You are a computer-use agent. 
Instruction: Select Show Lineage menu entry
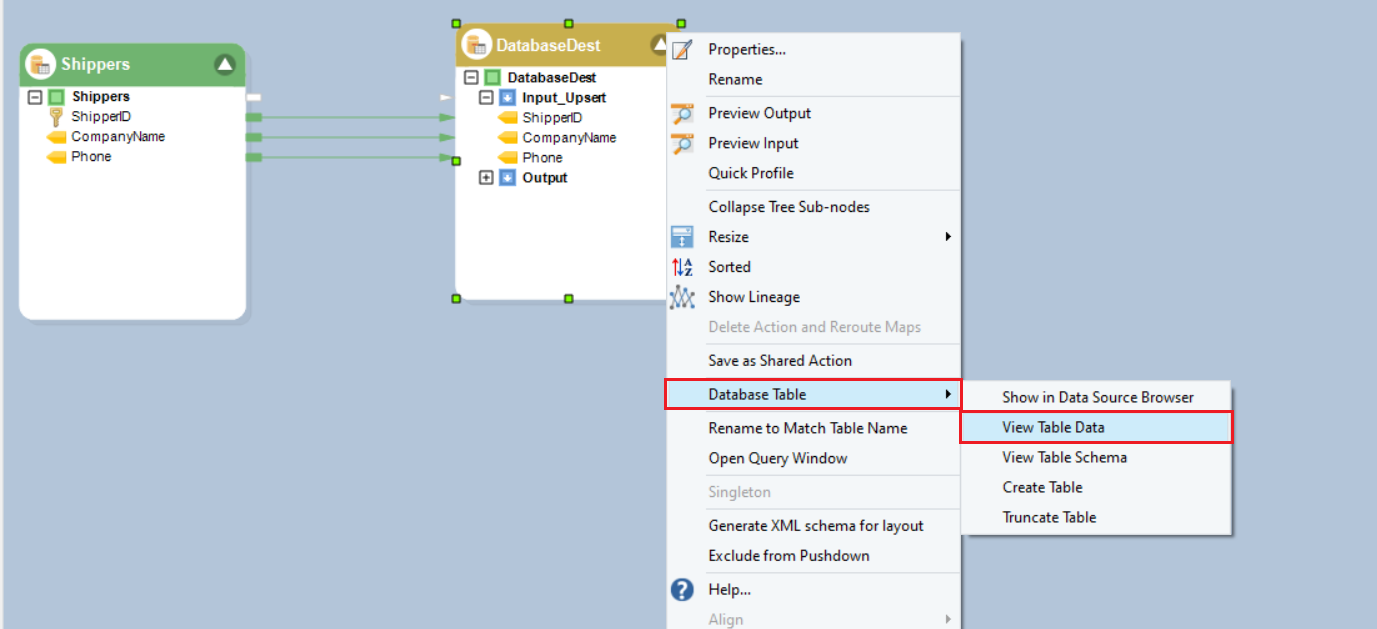tap(813, 297)
